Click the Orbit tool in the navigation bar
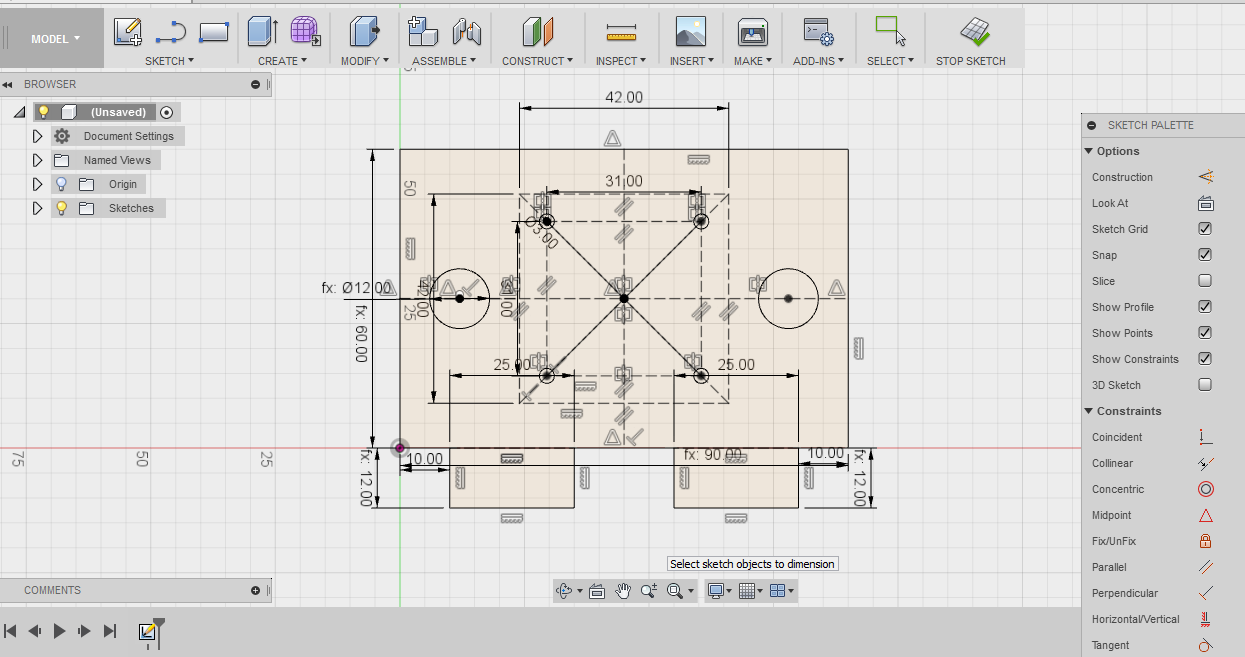The height and width of the screenshot is (657, 1245). click(x=566, y=590)
